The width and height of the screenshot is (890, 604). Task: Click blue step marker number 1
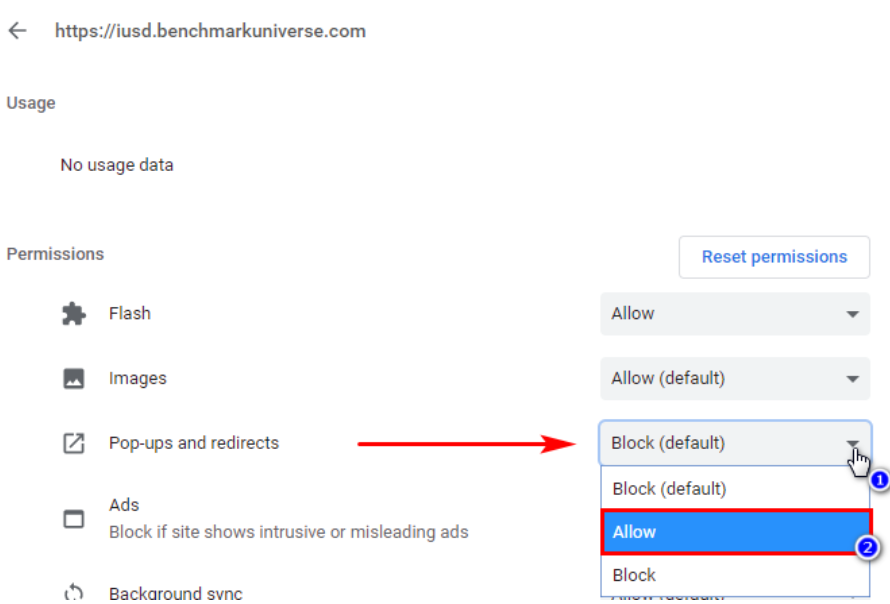[x=879, y=480]
